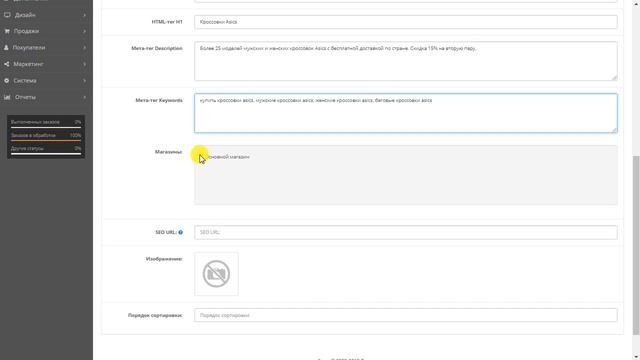Open the Покупатели sidebar menu item
Screen dimensions: 640x360
tap(46, 48)
